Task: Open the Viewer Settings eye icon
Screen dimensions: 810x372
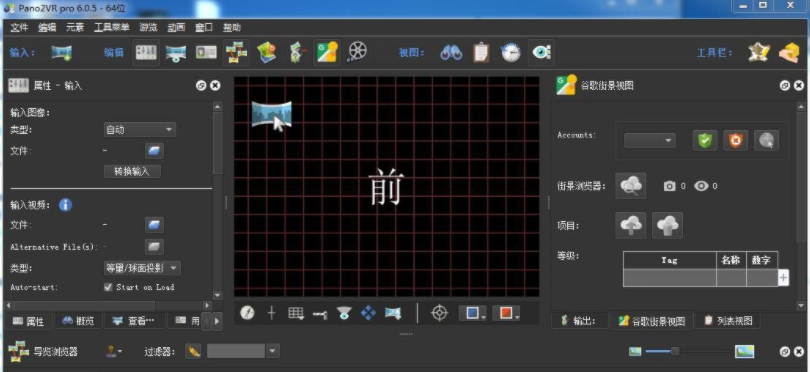Action: 541,52
